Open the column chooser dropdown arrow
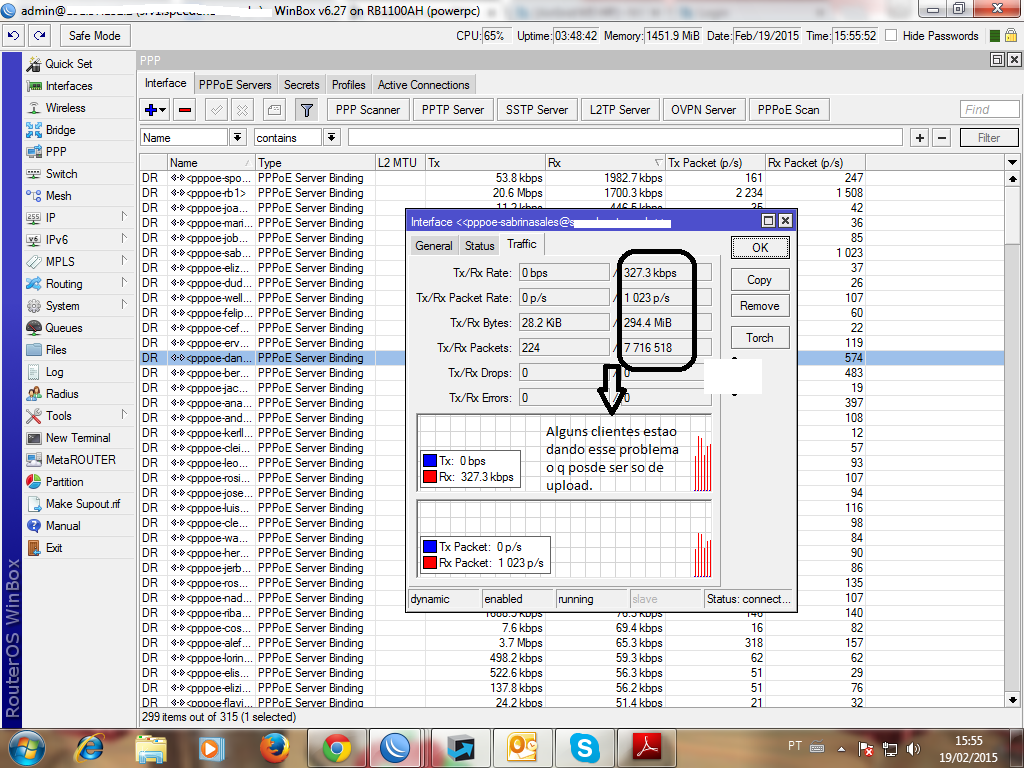The height and width of the screenshot is (768, 1024). [x=1012, y=162]
